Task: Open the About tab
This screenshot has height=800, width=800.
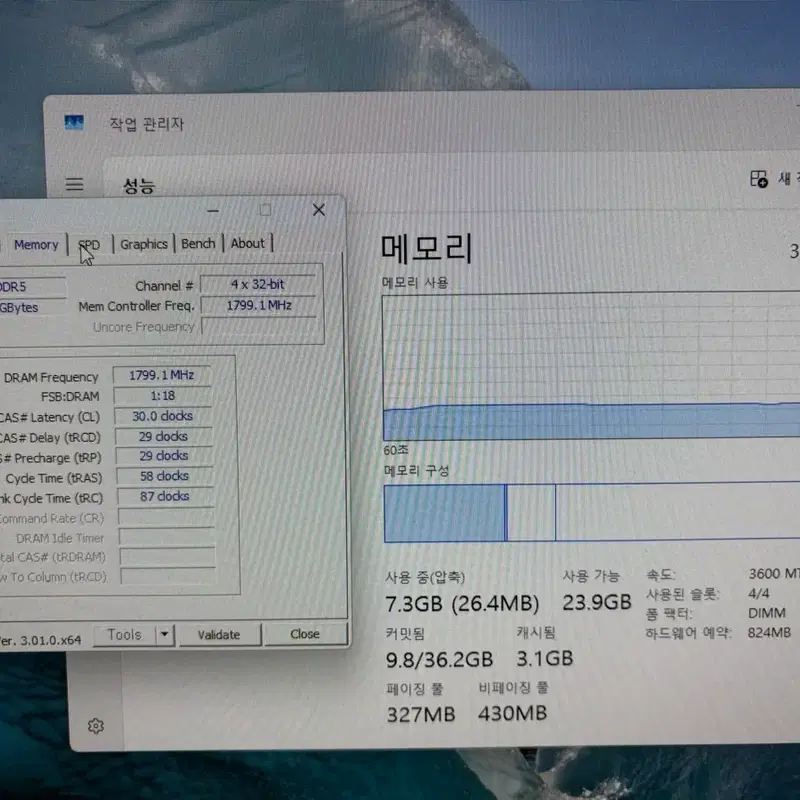Action: (248, 243)
